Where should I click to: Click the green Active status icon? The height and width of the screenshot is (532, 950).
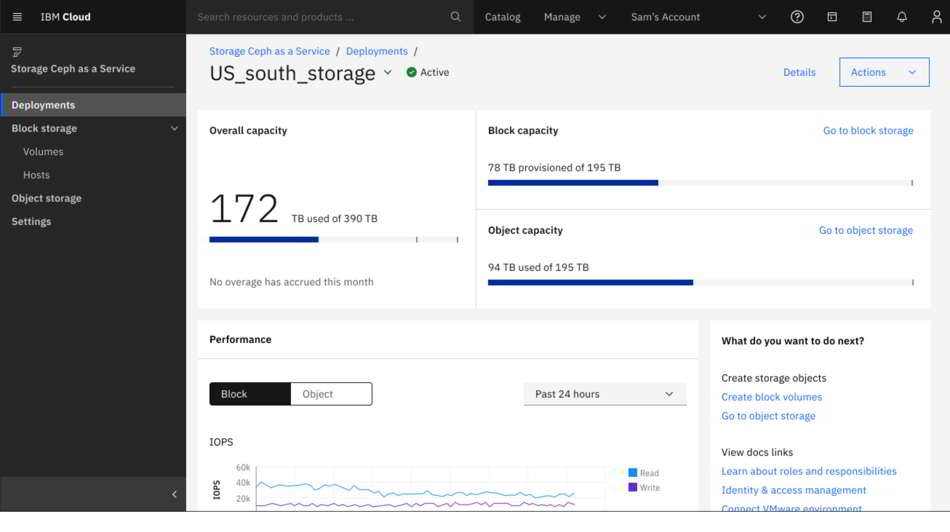[x=411, y=72]
